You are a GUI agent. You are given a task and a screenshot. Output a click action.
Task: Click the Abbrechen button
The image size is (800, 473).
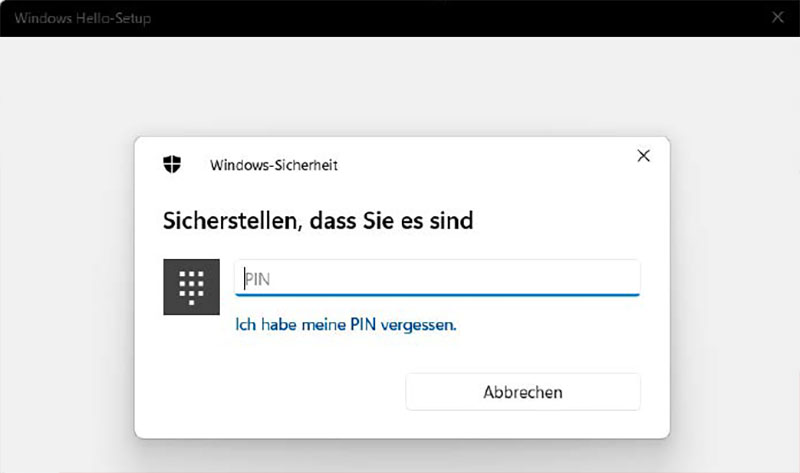point(523,392)
